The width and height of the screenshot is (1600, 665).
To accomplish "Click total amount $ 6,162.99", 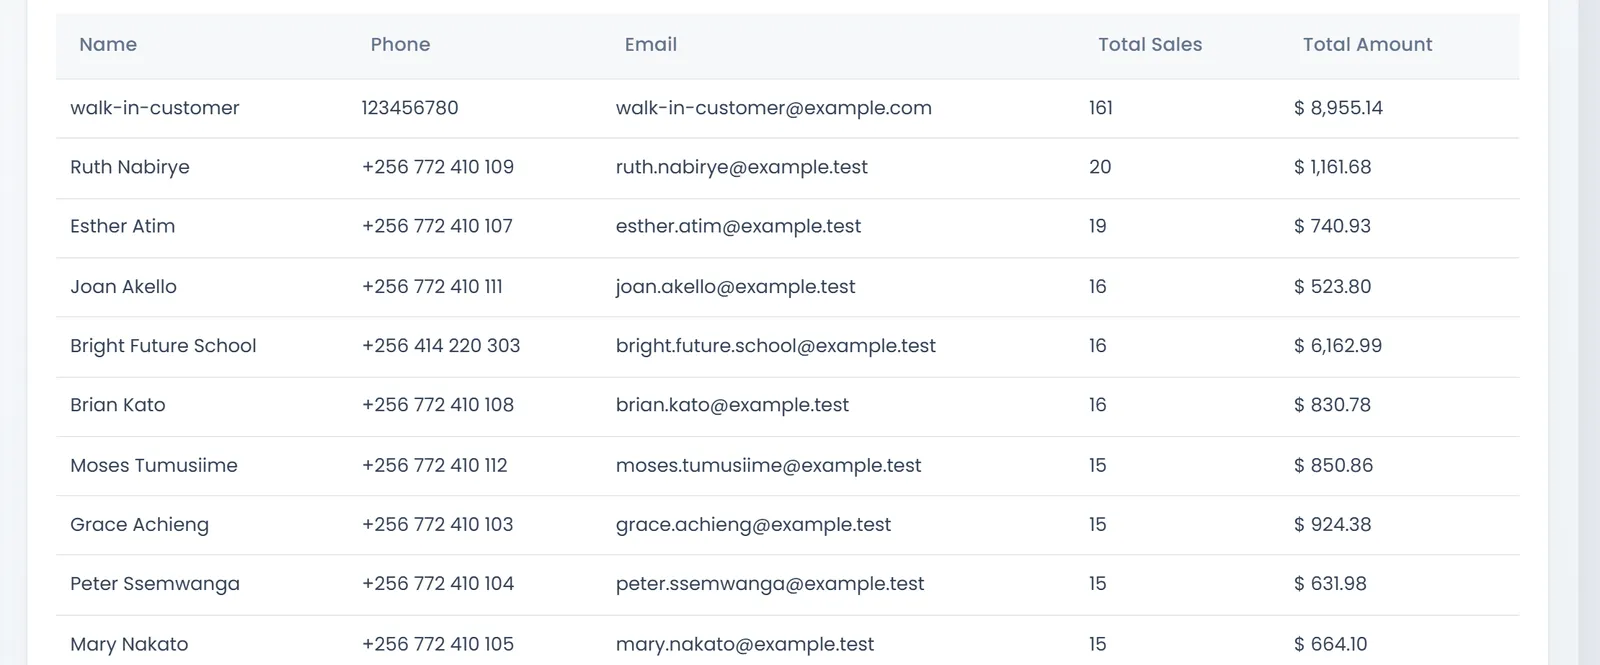I will 1338,345.
